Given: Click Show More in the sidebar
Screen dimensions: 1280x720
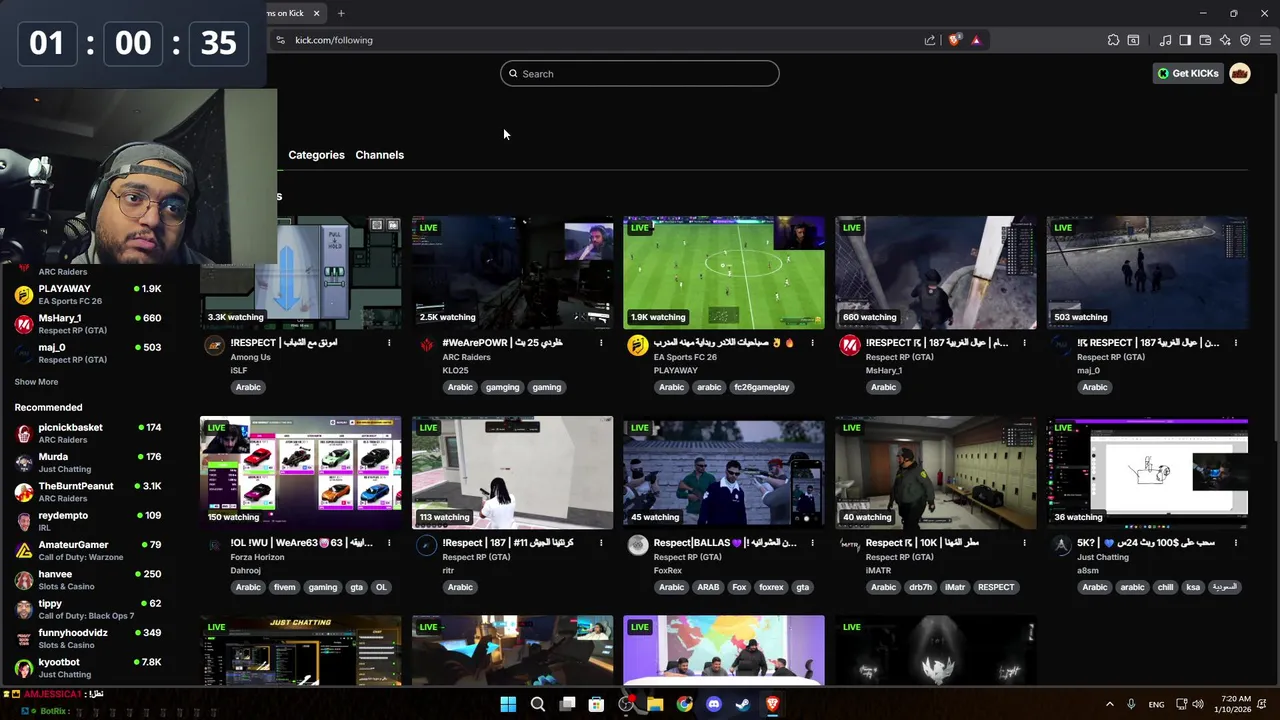Looking at the screenshot, I should click(x=36, y=382).
